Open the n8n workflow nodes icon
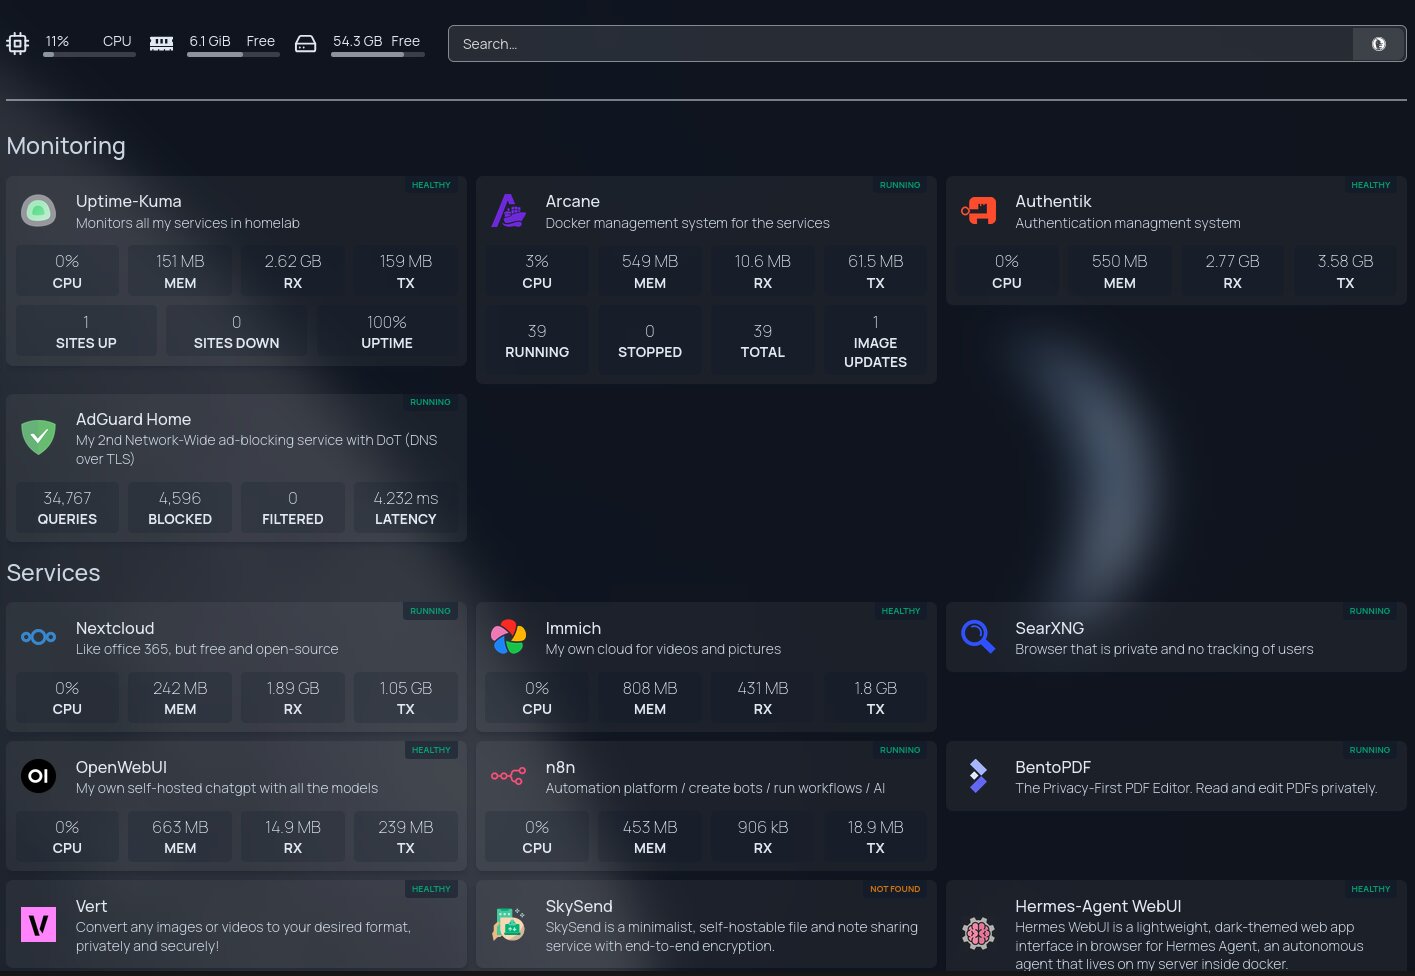This screenshot has width=1415, height=976. pyautogui.click(x=508, y=776)
